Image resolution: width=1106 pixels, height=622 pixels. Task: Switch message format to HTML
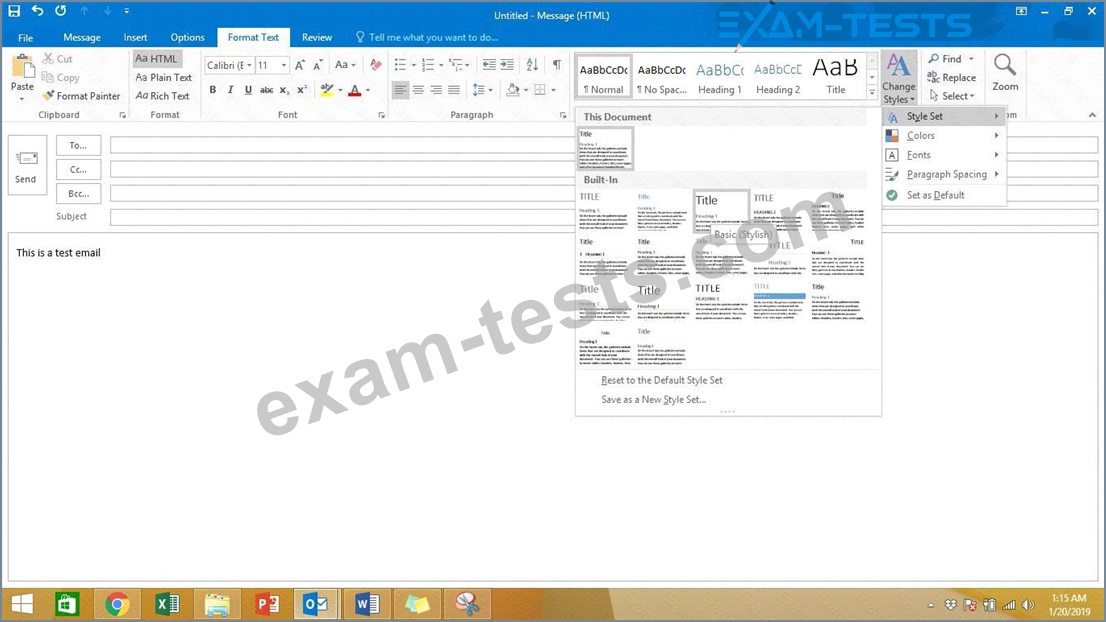(x=157, y=59)
